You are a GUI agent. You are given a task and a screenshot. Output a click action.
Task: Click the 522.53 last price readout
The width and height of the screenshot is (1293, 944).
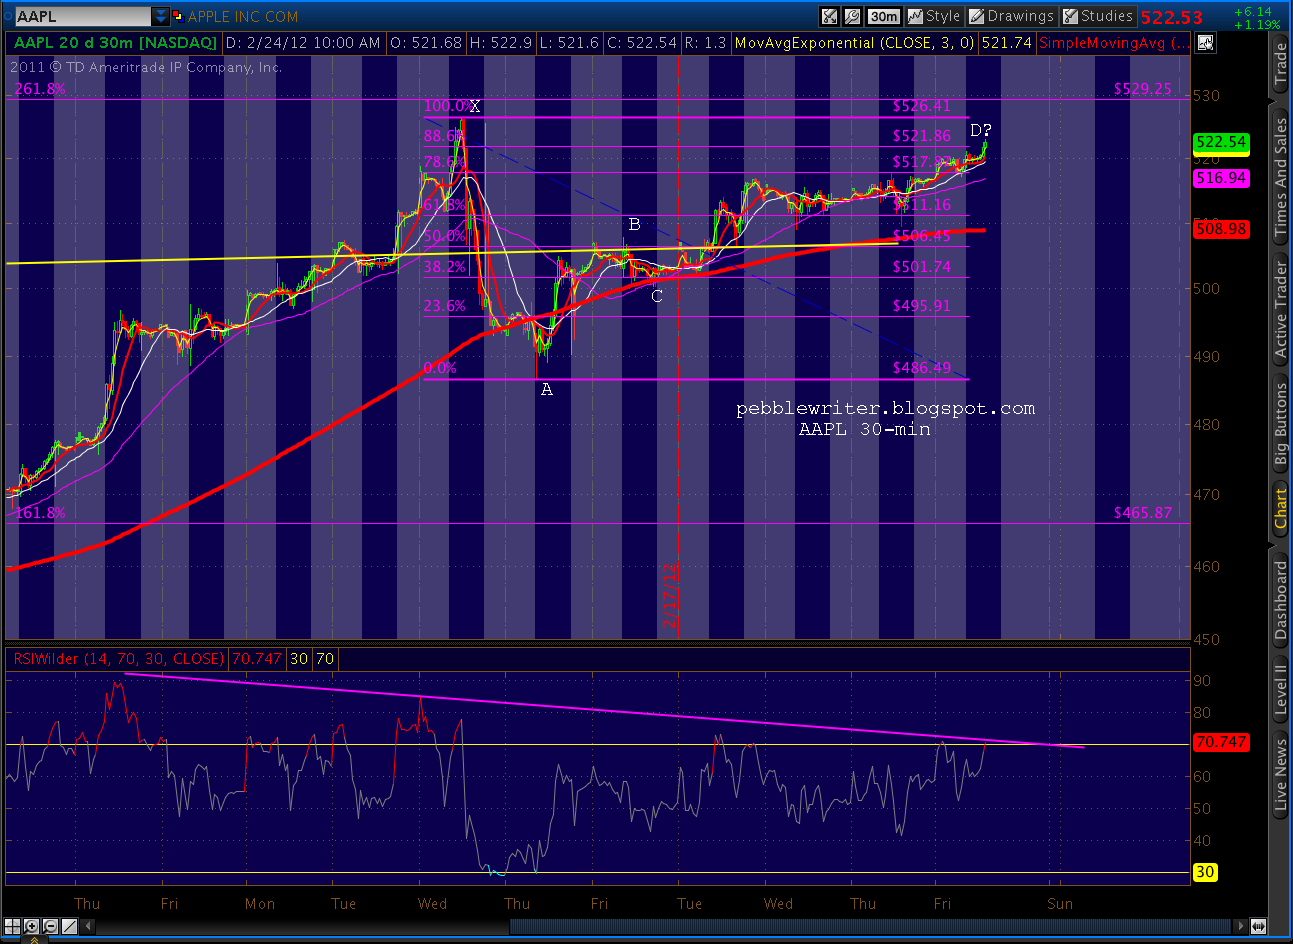1171,17
